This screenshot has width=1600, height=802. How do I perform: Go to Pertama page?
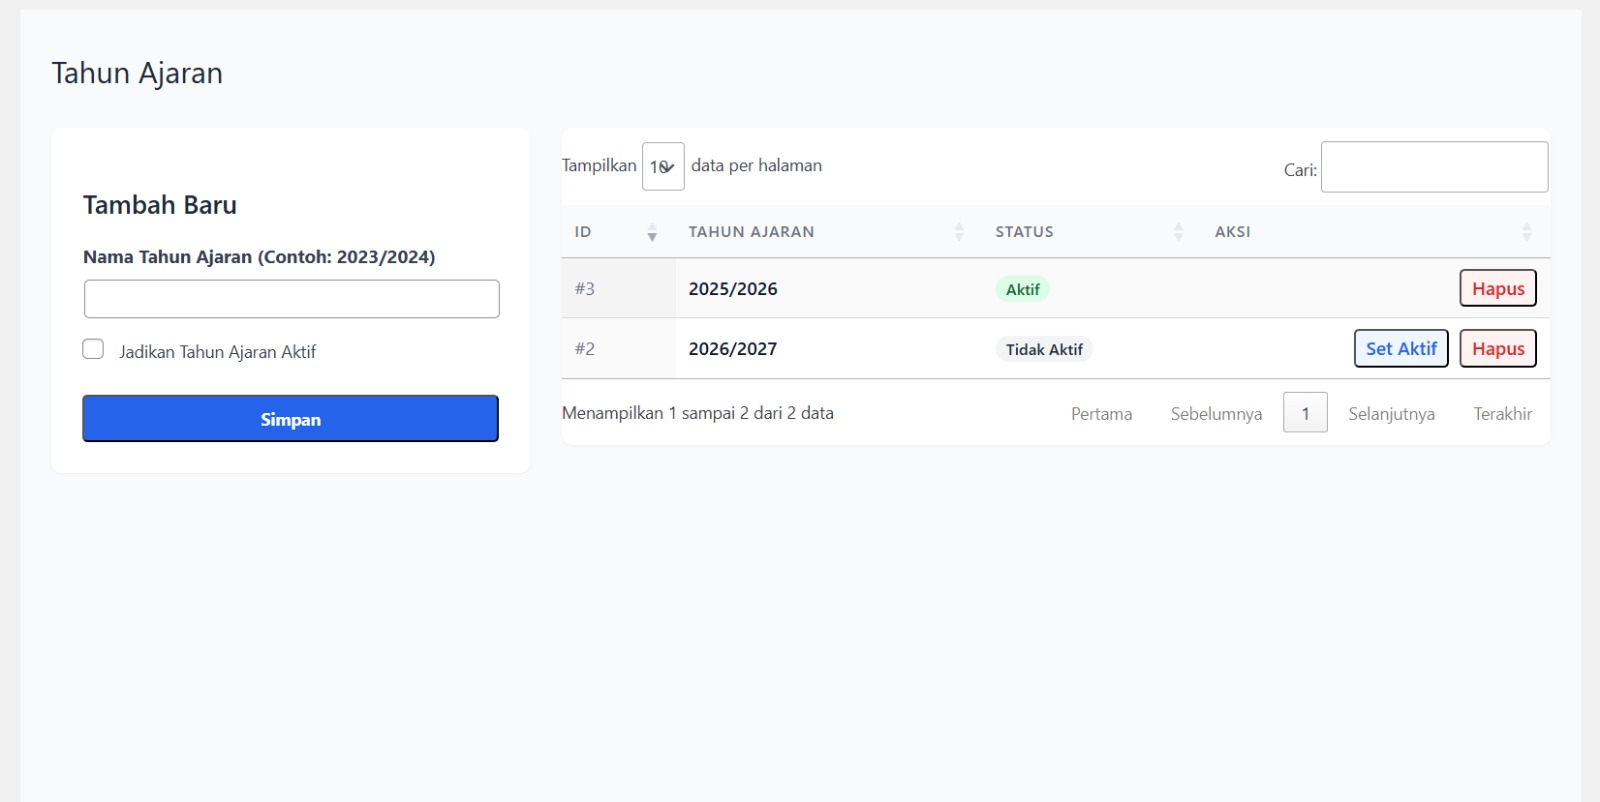(x=1101, y=414)
